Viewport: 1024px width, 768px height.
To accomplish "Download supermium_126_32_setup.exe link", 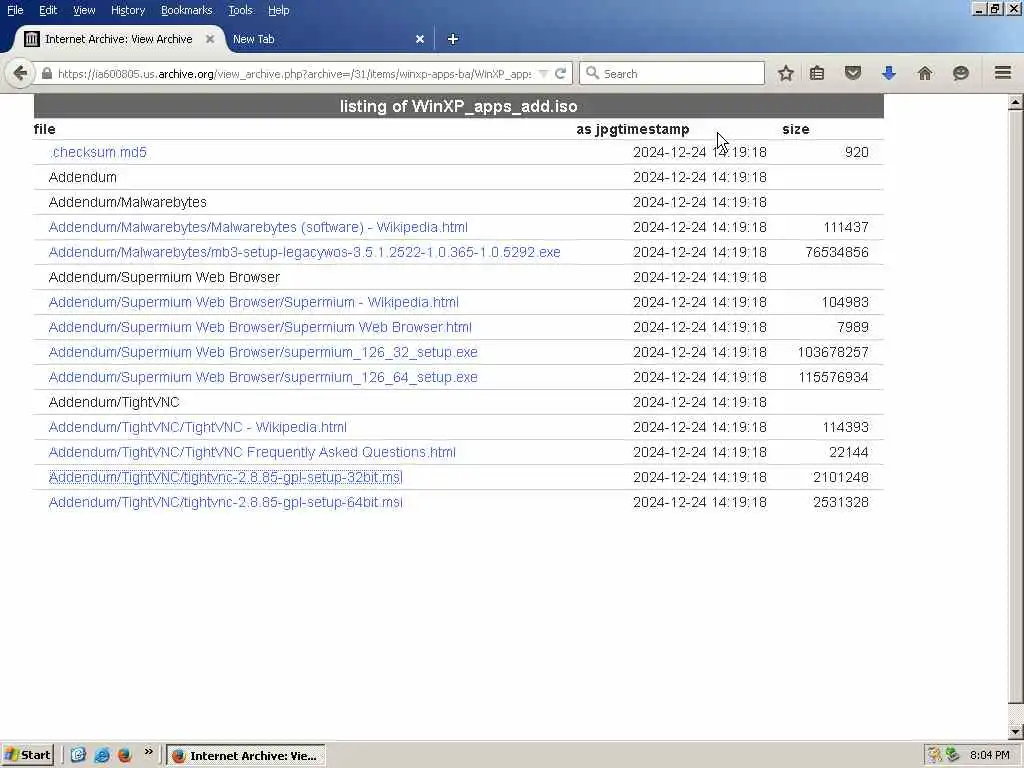I will 263,352.
